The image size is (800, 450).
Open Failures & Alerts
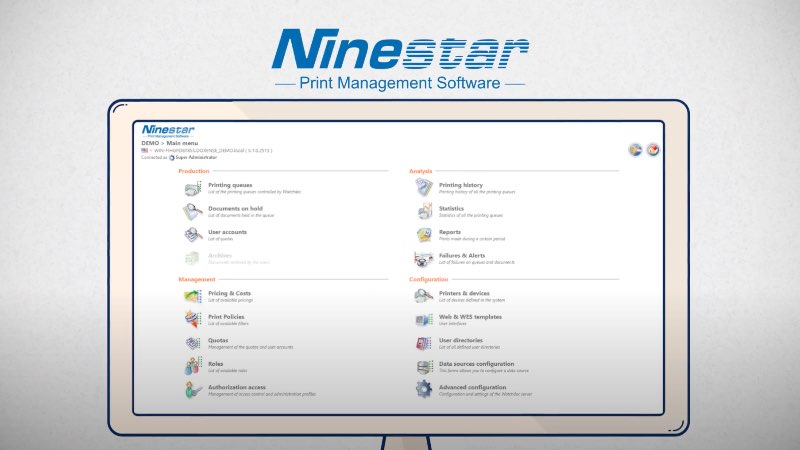tap(462, 256)
